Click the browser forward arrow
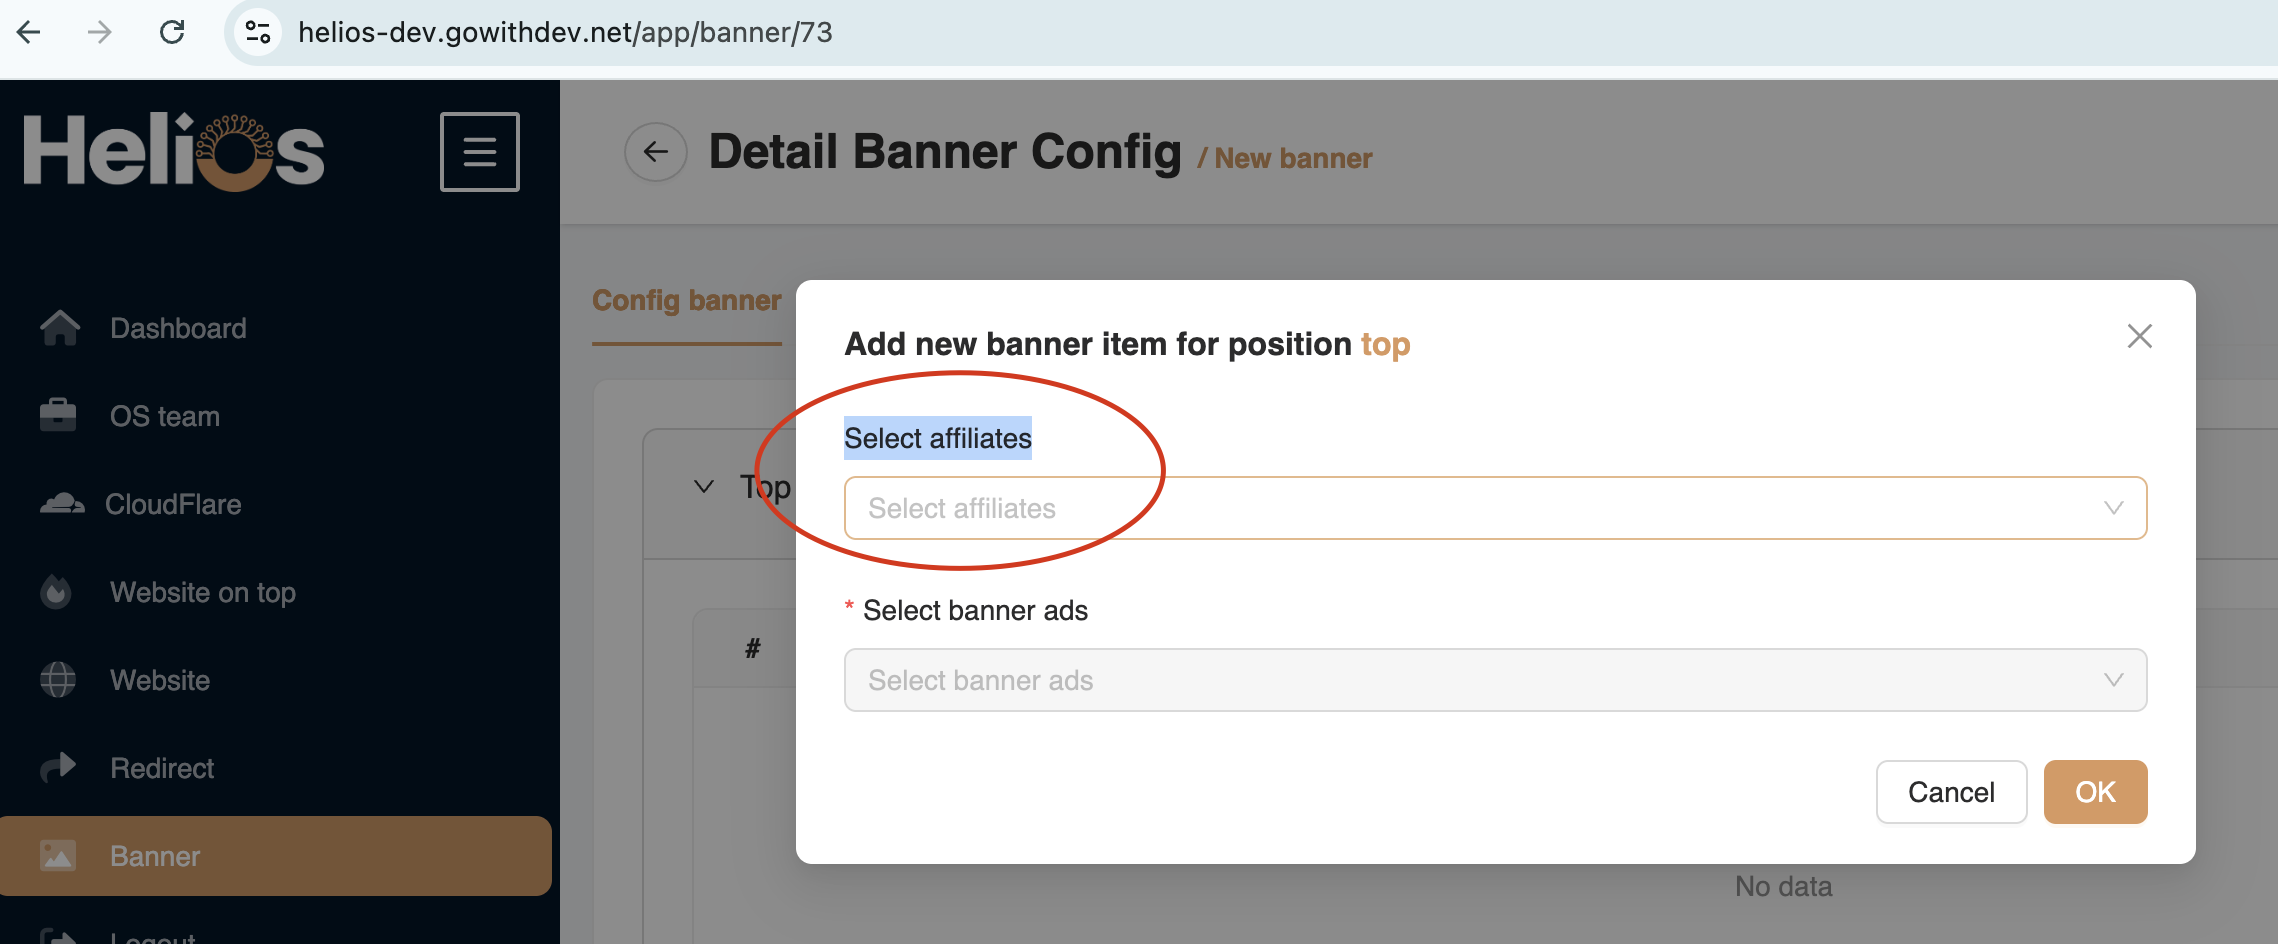2278x944 pixels. tap(99, 32)
